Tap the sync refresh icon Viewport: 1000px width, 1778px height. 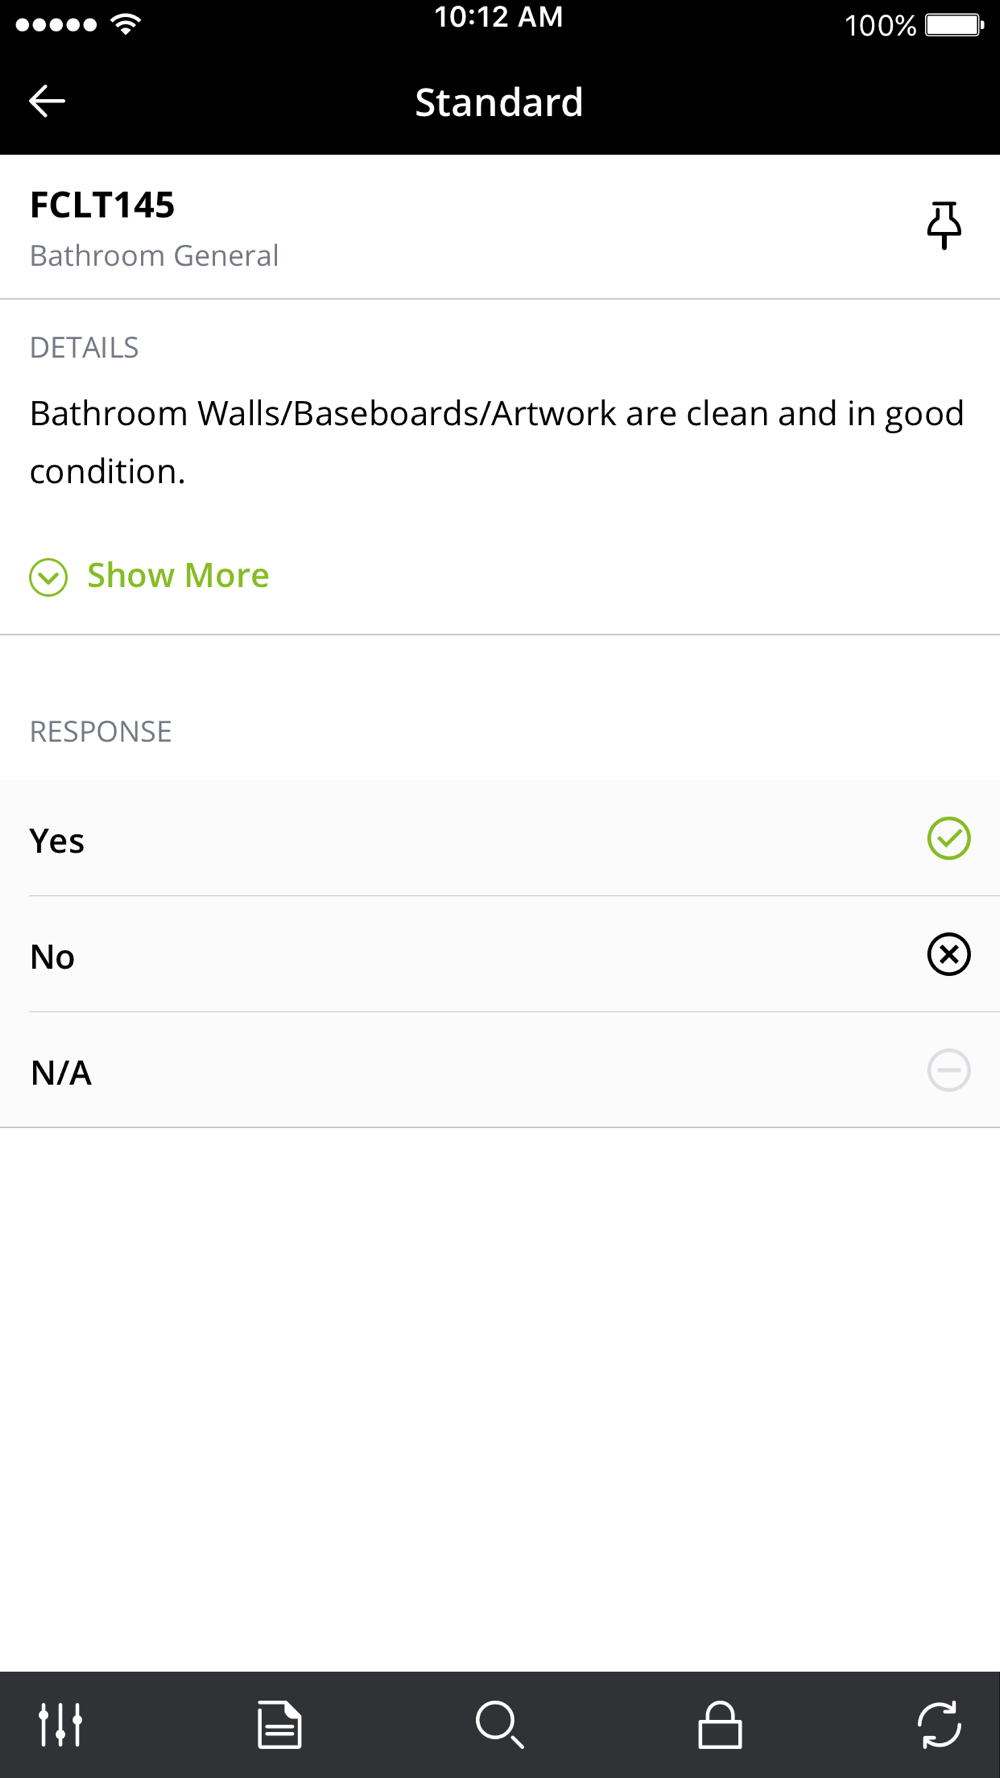939,1724
